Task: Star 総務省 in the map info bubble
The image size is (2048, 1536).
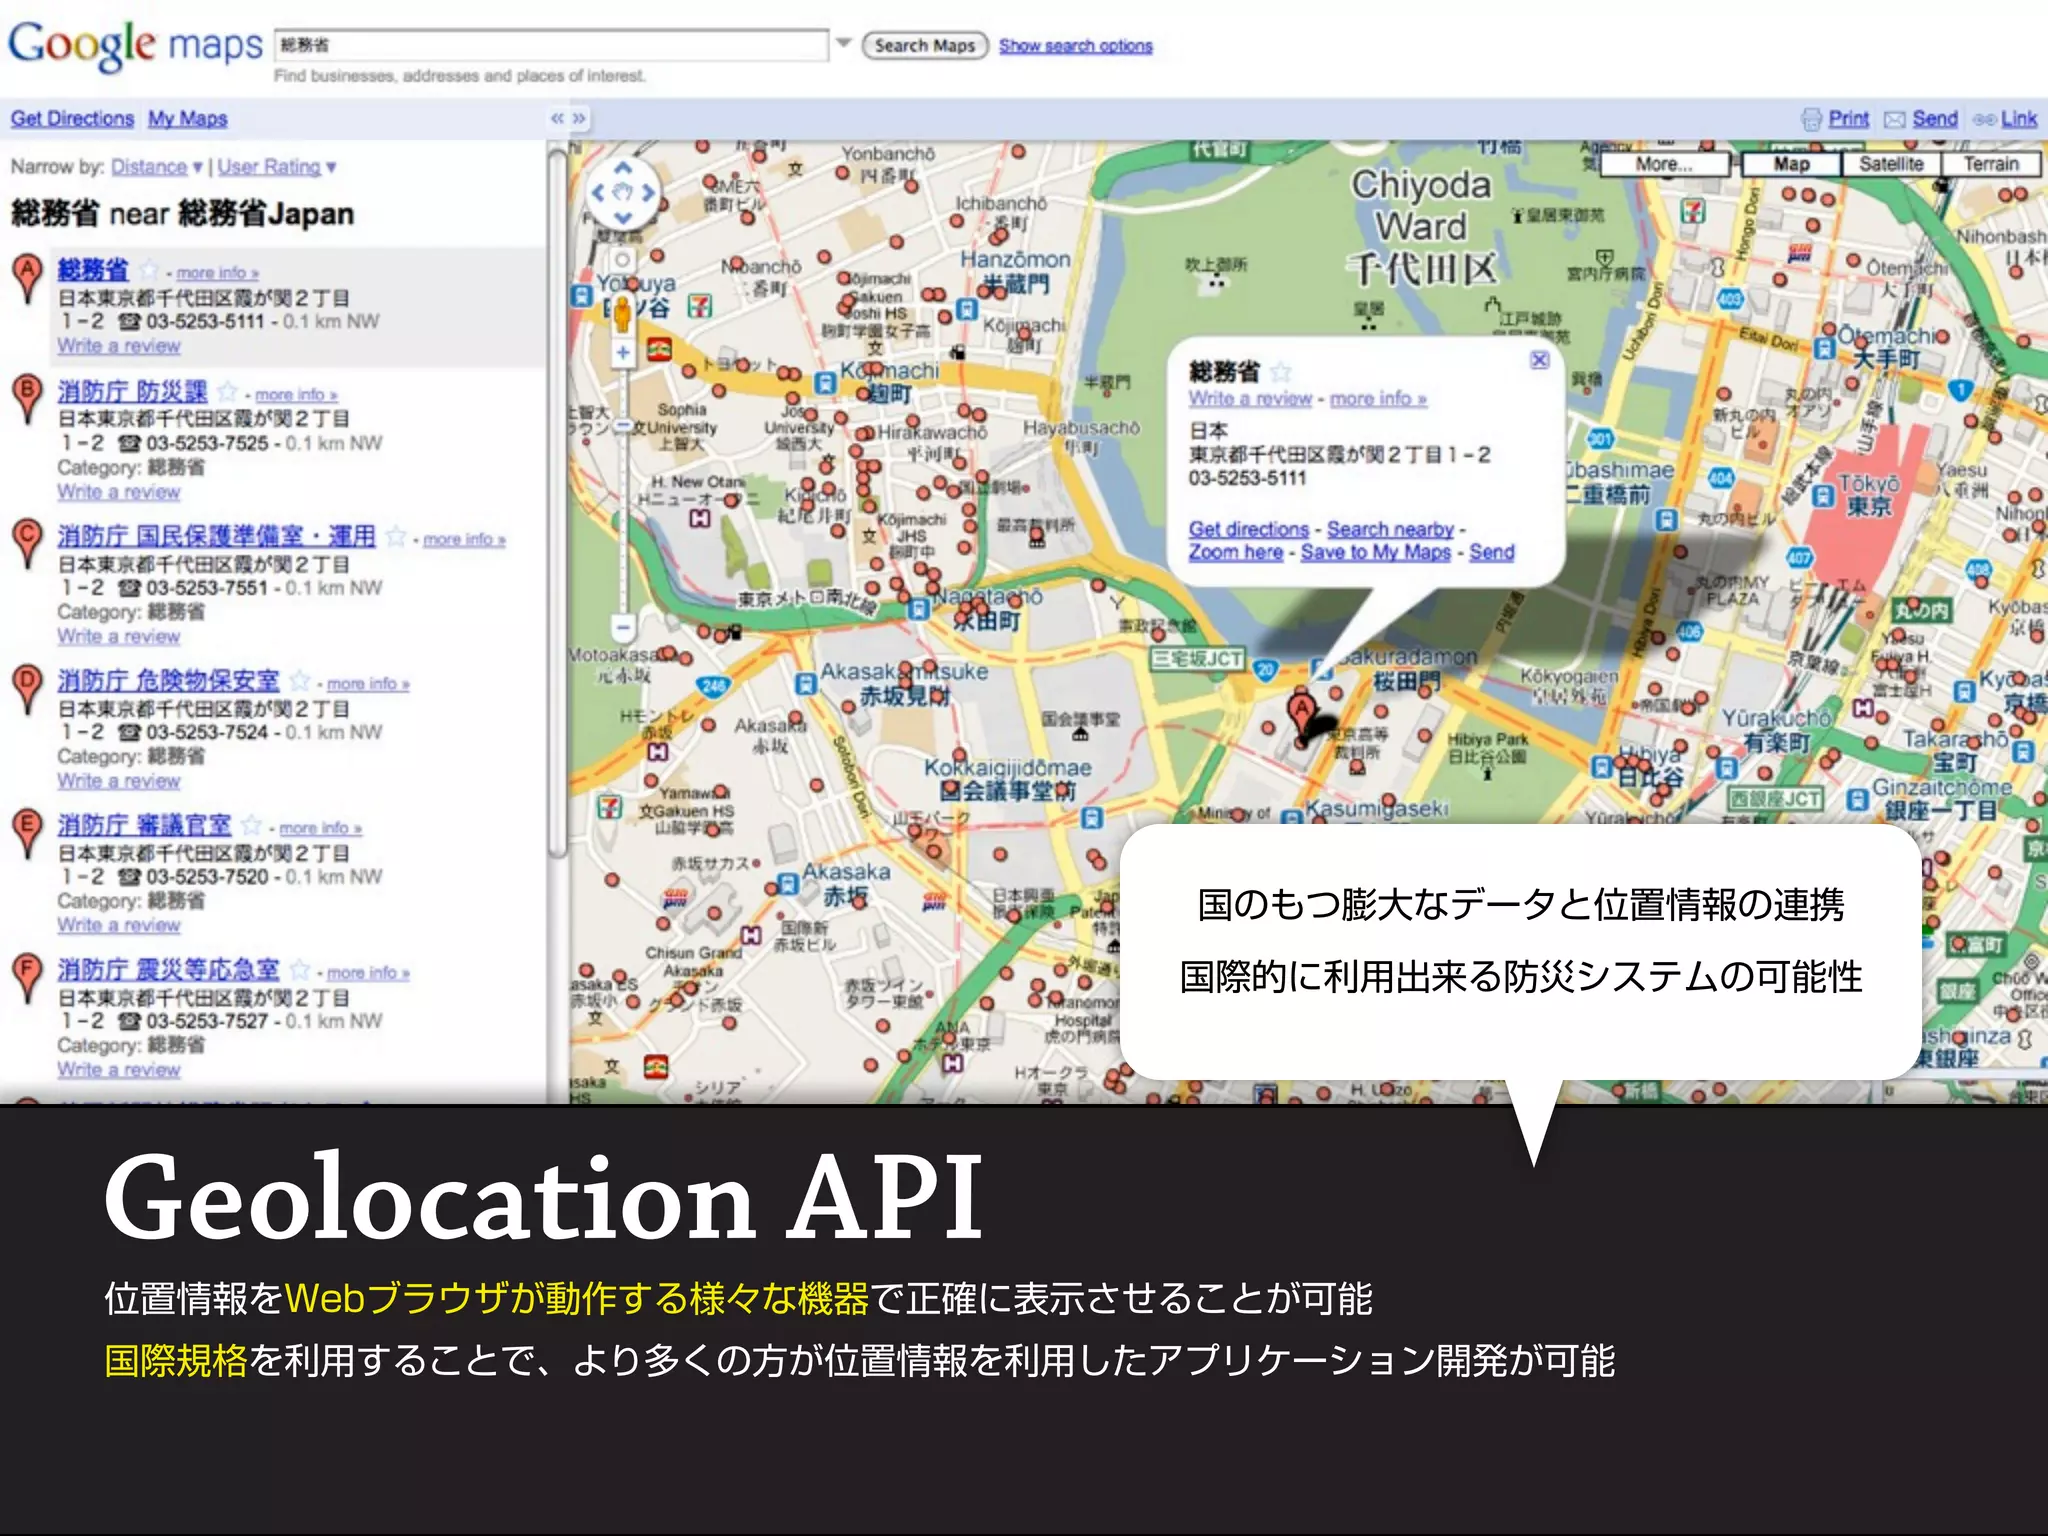Action: point(1281,373)
